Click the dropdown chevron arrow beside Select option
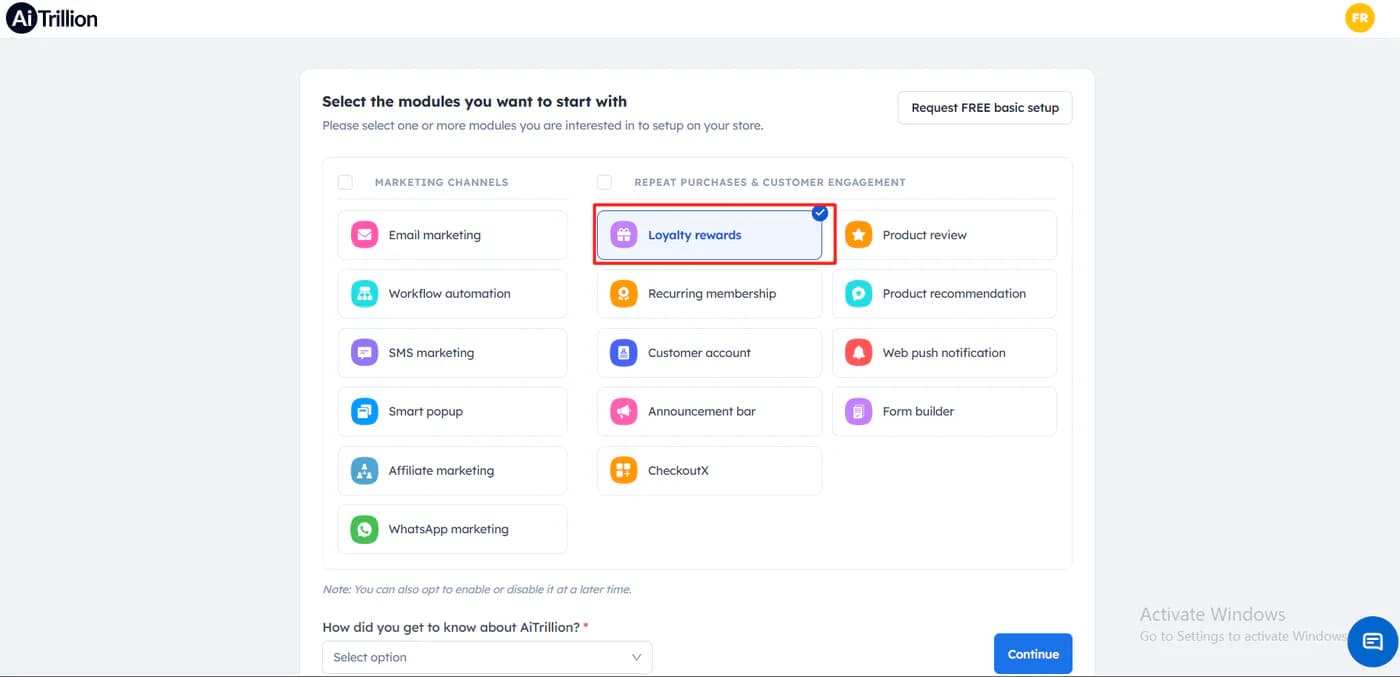 tap(636, 657)
